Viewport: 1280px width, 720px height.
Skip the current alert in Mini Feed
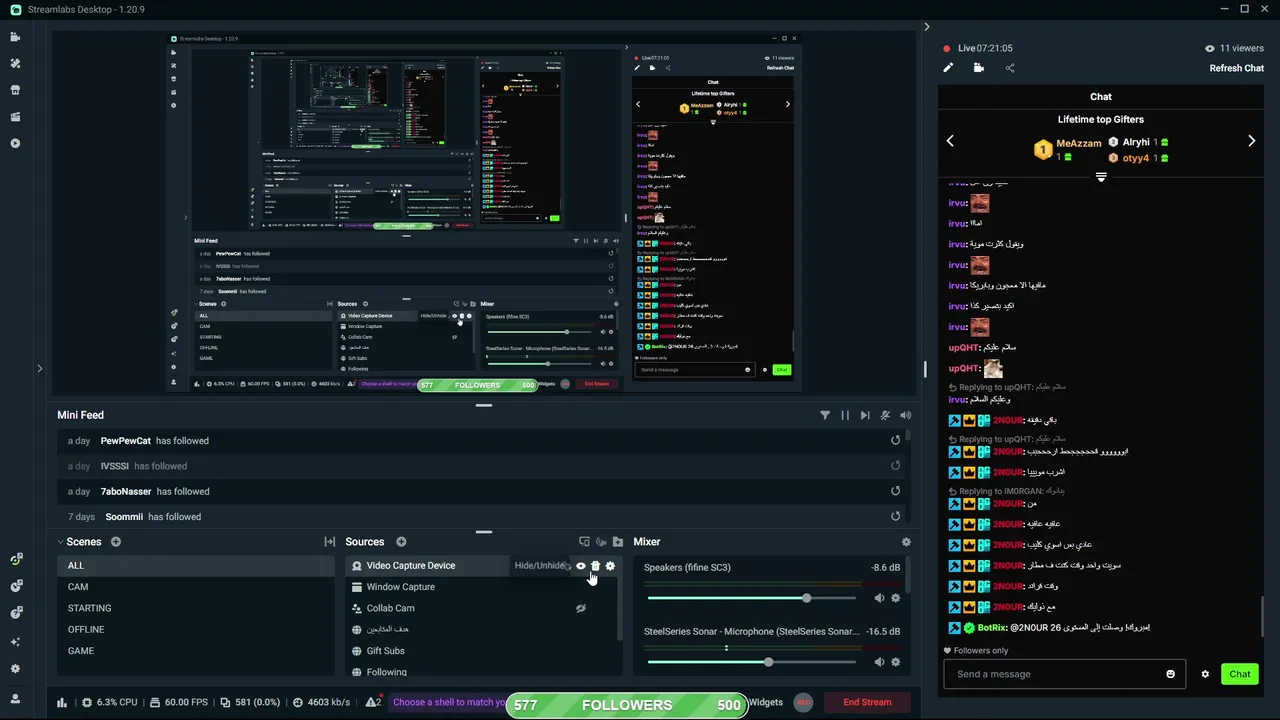(865, 415)
